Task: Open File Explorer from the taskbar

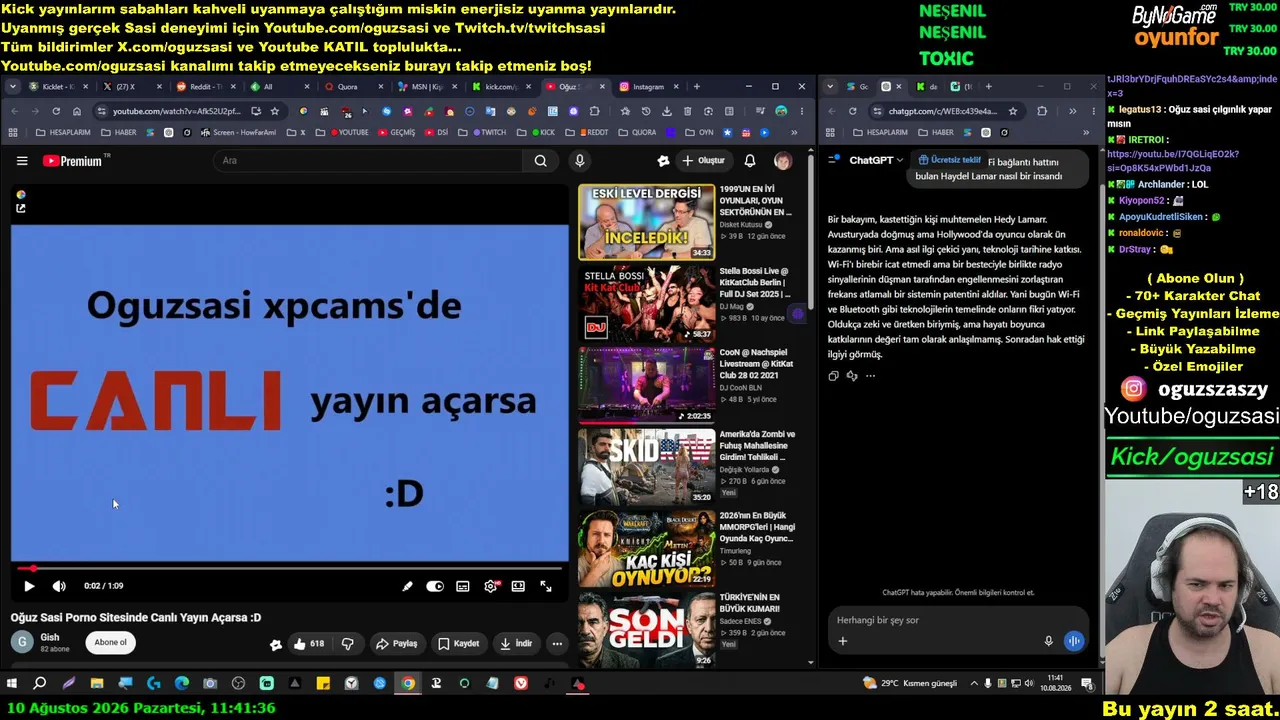Action: click(97, 684)
